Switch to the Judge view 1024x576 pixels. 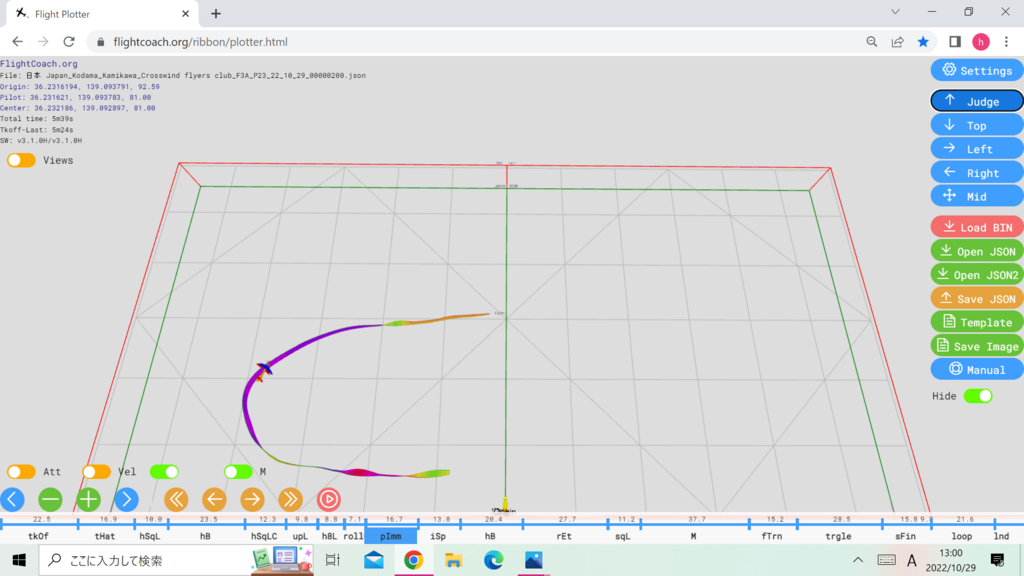tap(977, 101)
